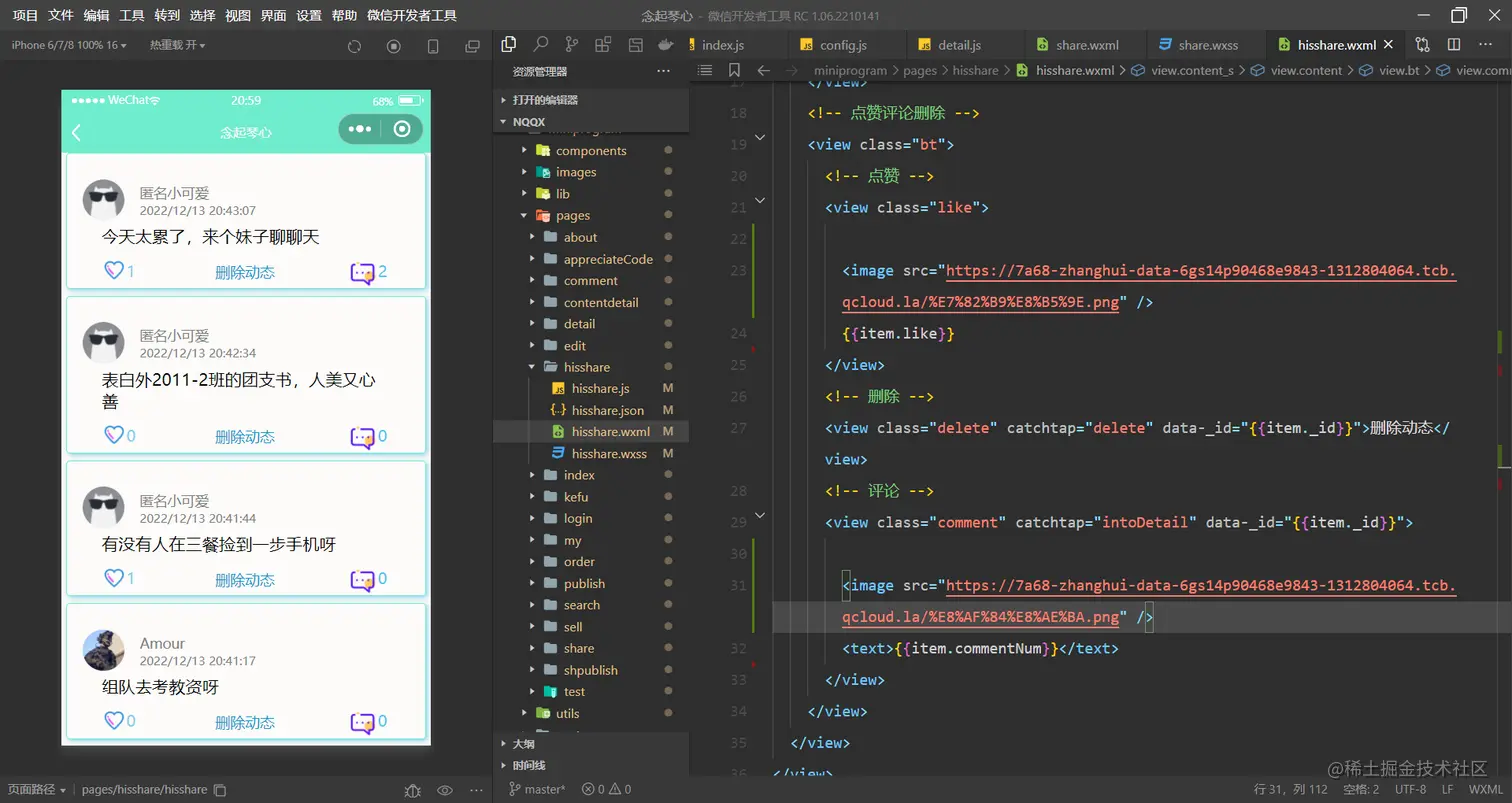Switch to the share.wxss tab
The height and width of the screenshot is (803, 1512).
(x=1208, y=45)
